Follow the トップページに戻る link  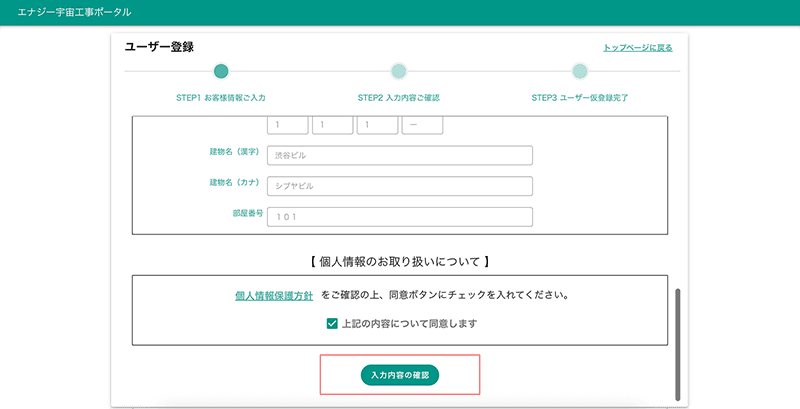[637, 48]
